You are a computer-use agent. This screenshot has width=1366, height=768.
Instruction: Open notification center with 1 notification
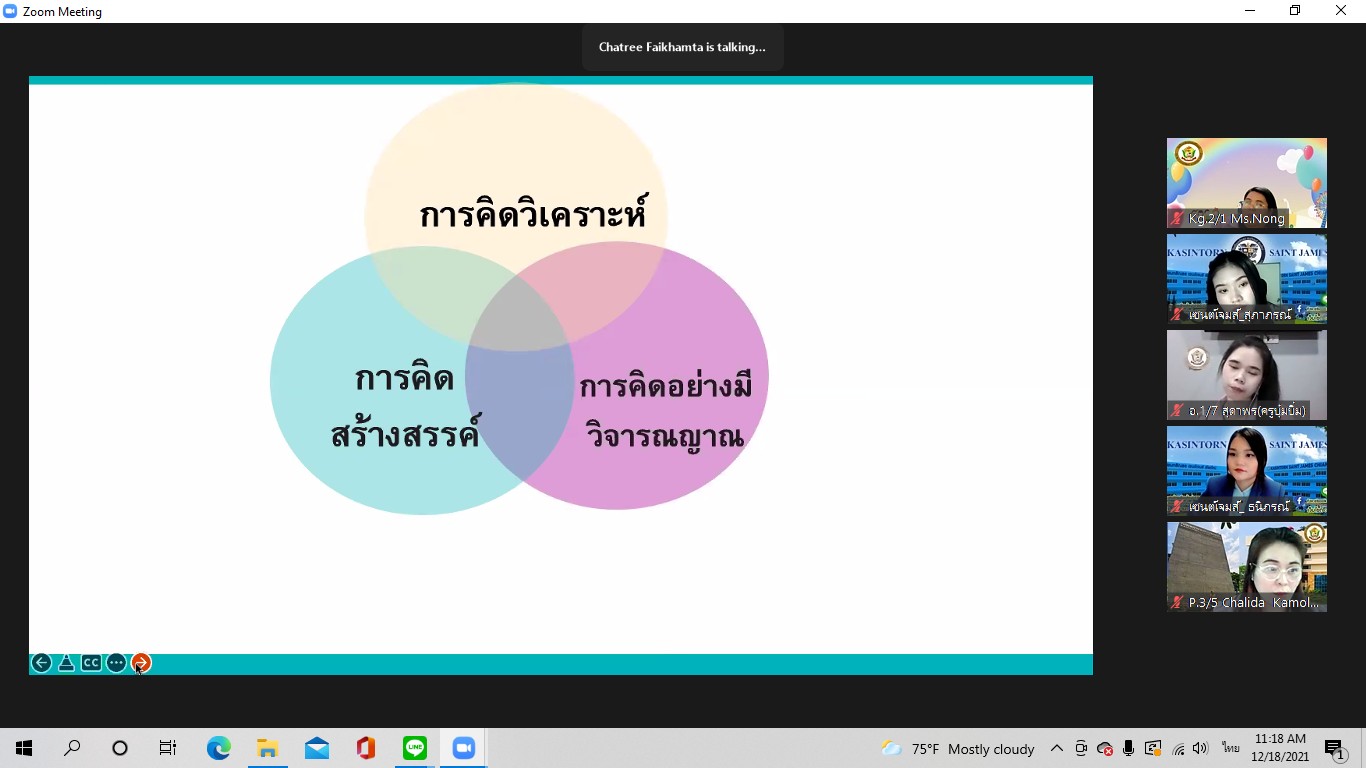[1334, 748]
